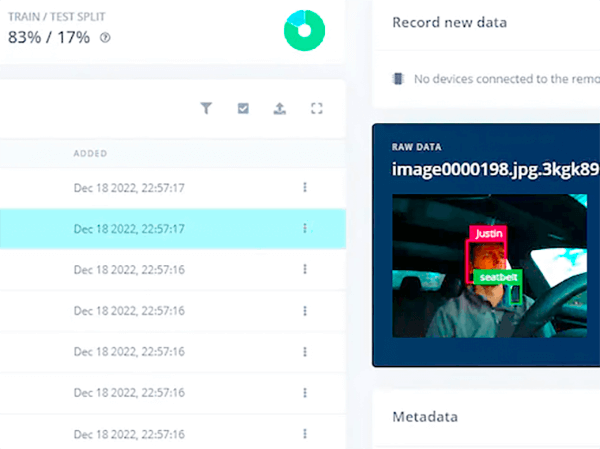Click the device icon in Record new data
Screen dimensions: 600x449
pos(399,79)
